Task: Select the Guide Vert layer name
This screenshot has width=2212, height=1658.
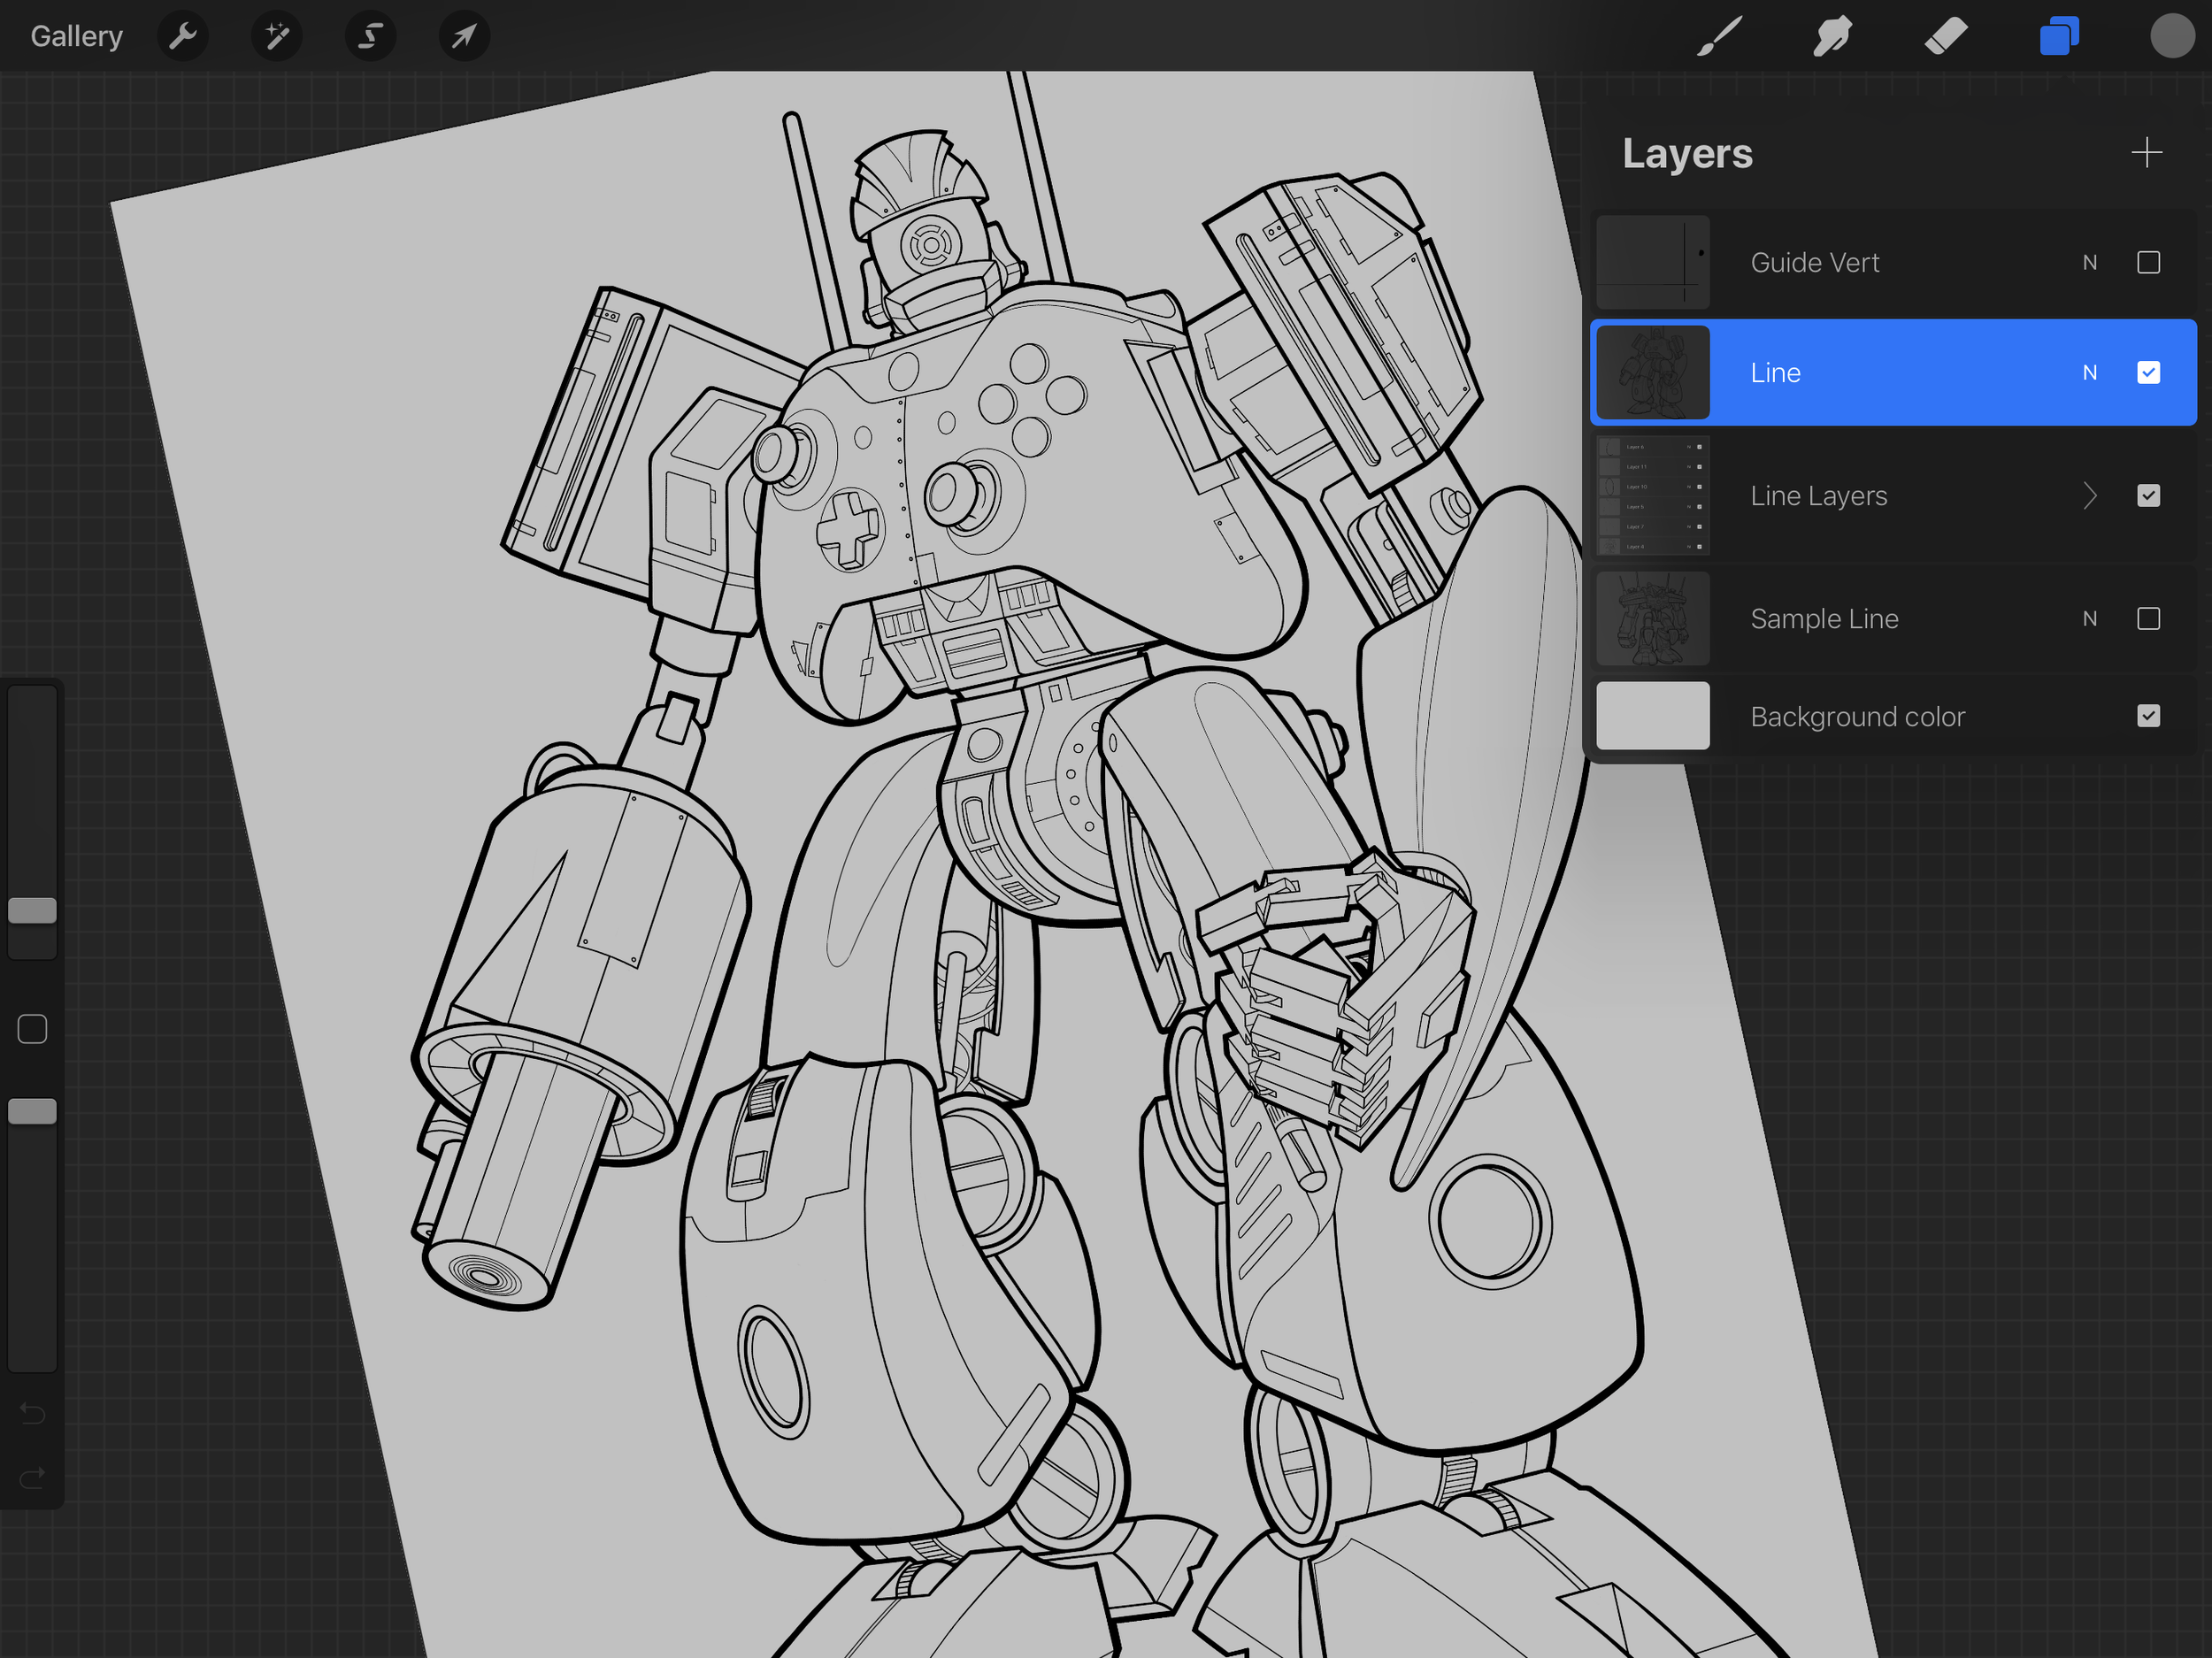Action: click(1814, 263)
